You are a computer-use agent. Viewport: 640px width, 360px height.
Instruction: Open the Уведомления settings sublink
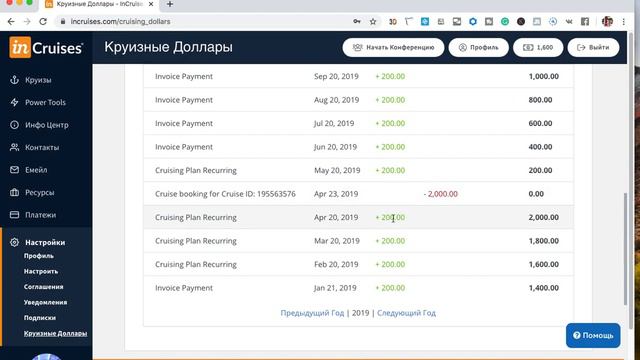pos(45,302)
